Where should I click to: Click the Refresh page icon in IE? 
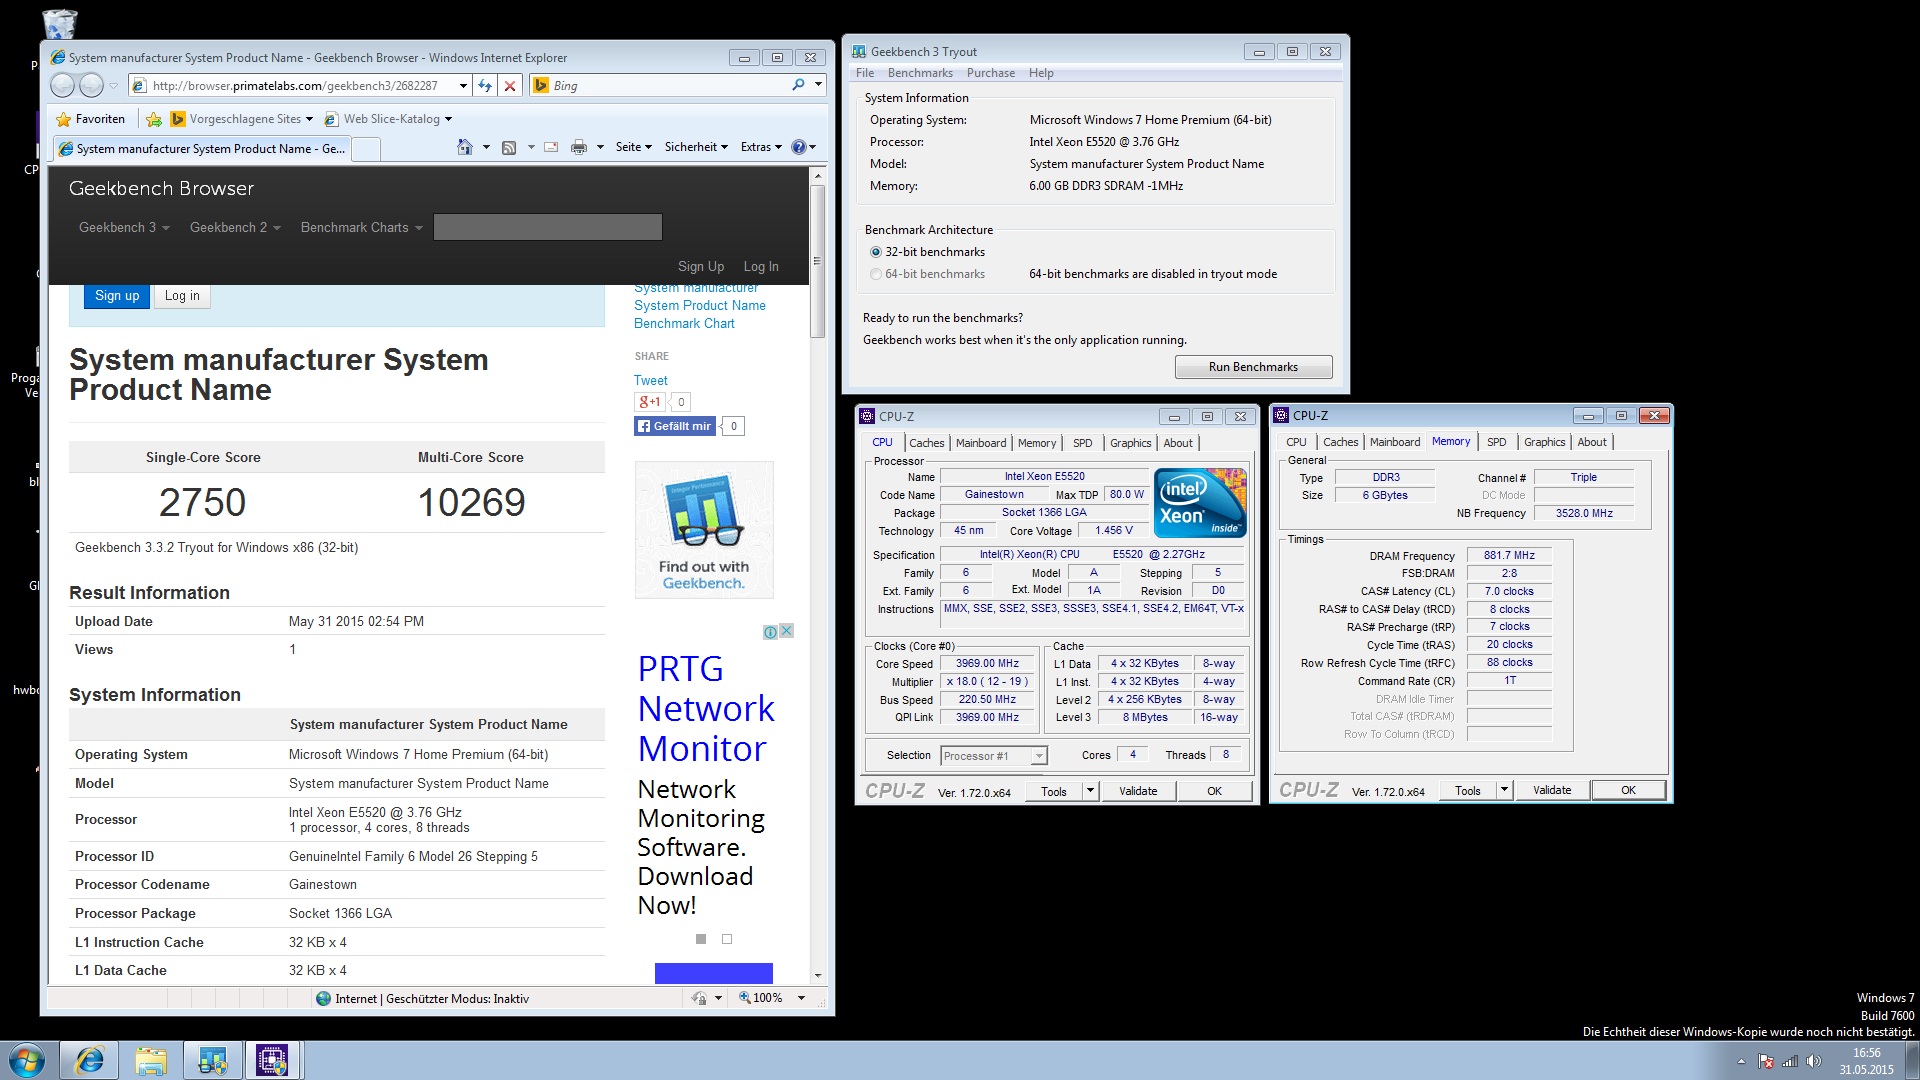point(485,86)
